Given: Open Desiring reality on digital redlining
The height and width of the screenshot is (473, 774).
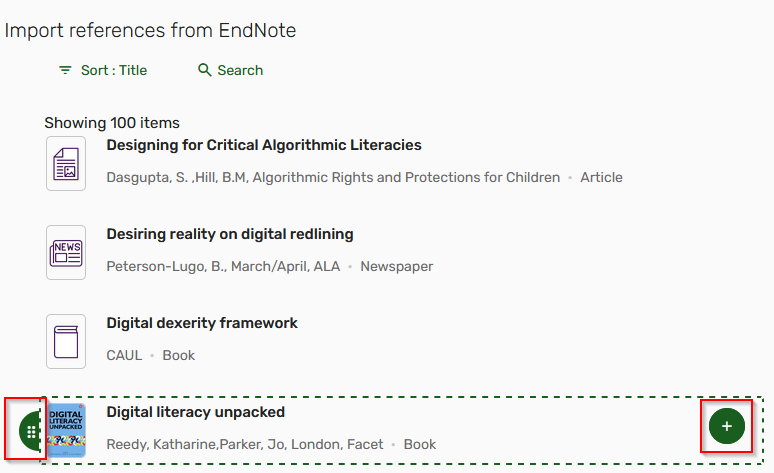Looking at the screenshot, I should point(230,234).
